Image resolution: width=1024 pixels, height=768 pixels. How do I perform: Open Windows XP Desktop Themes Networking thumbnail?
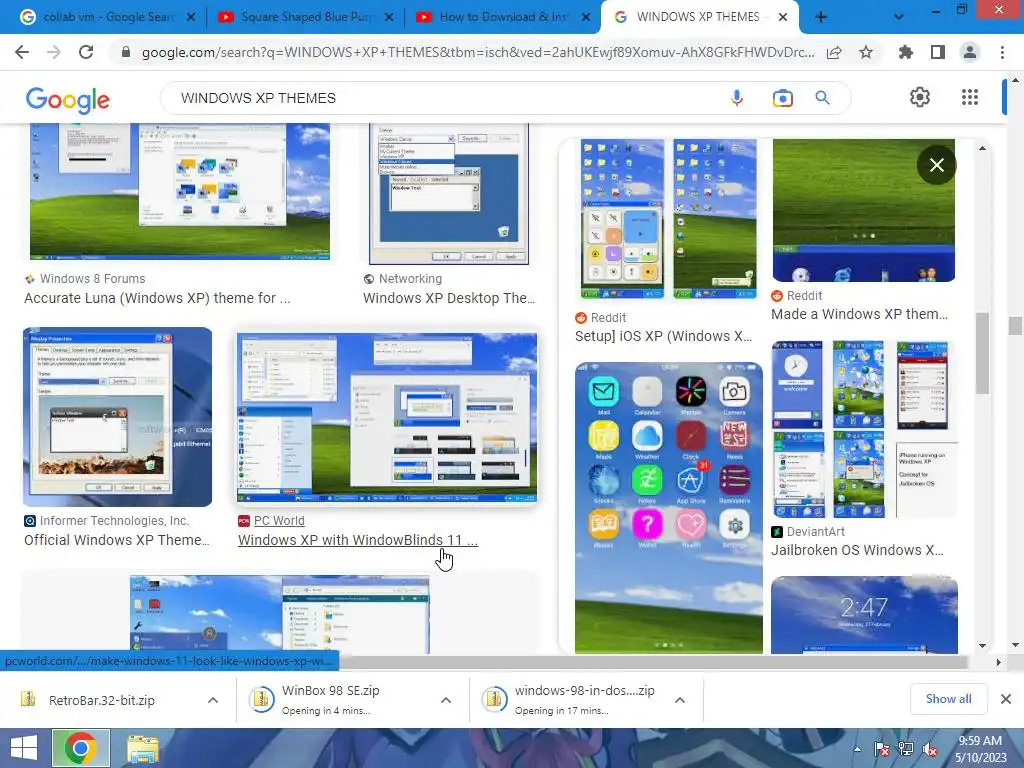[x=449, y=194]
